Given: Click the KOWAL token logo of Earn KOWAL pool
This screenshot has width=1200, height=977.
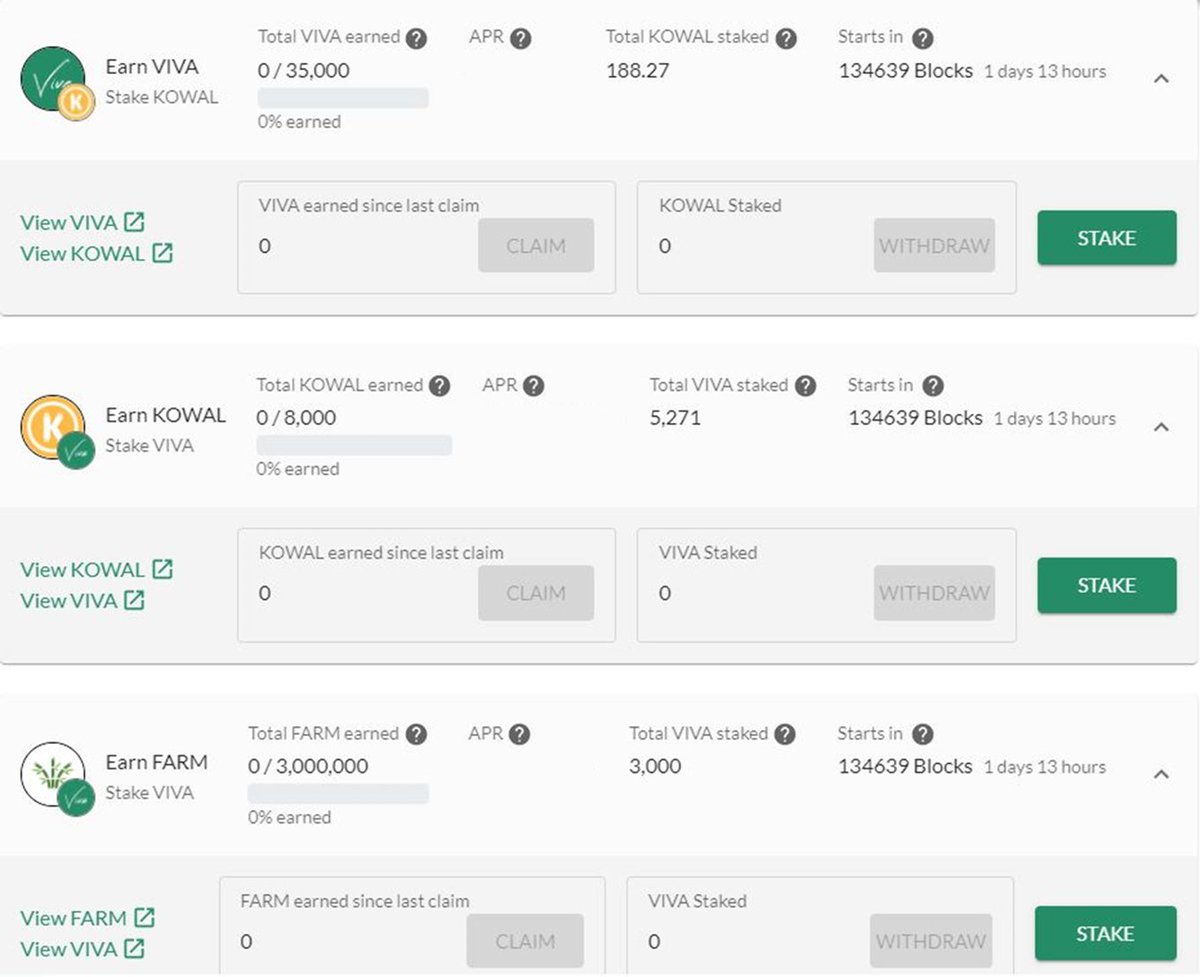Looking at the screenshot, I should coord(56,430).
